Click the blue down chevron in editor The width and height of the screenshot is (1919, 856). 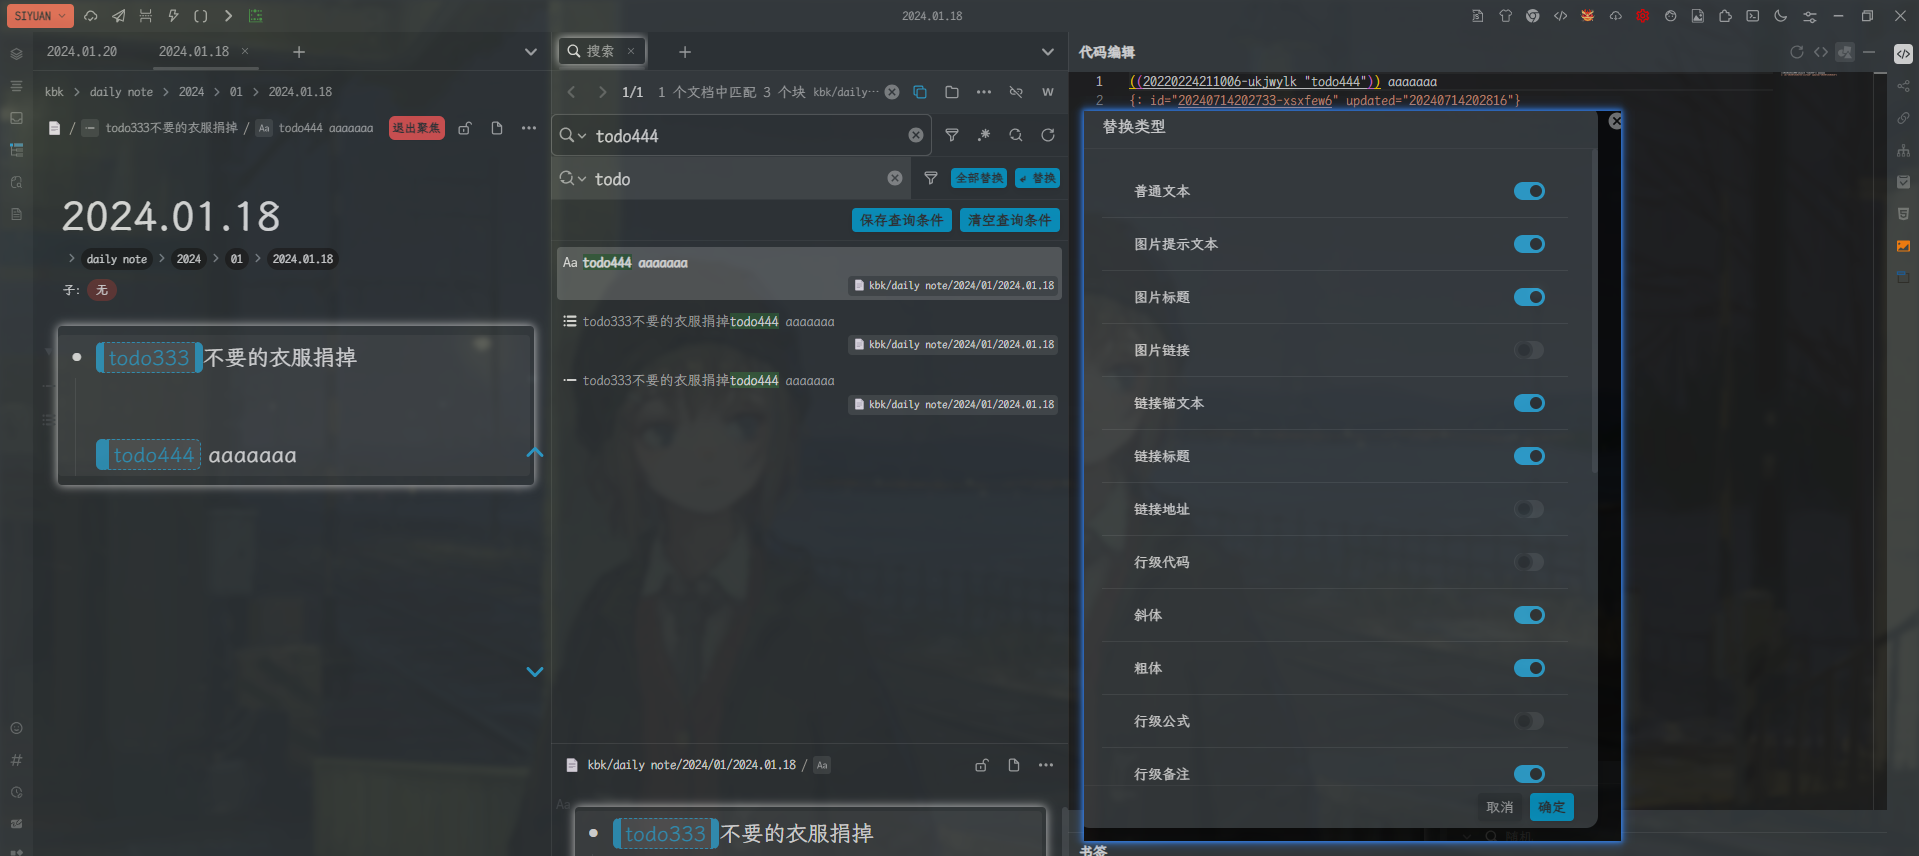click(535, 672)
